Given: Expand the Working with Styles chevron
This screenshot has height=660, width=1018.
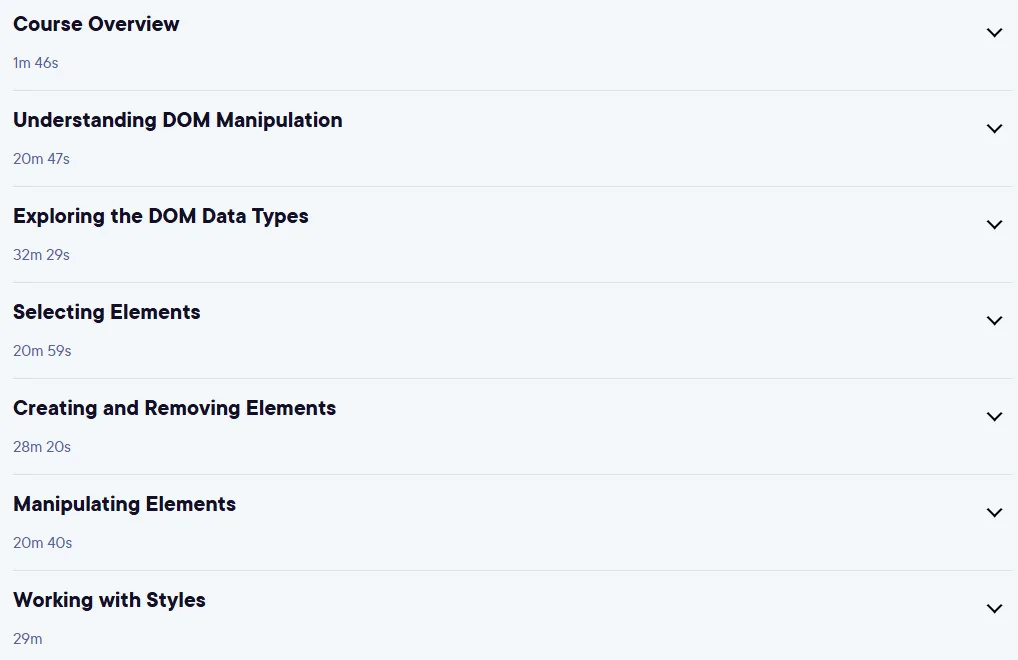Looking at the screenshot, I should 994,609.
